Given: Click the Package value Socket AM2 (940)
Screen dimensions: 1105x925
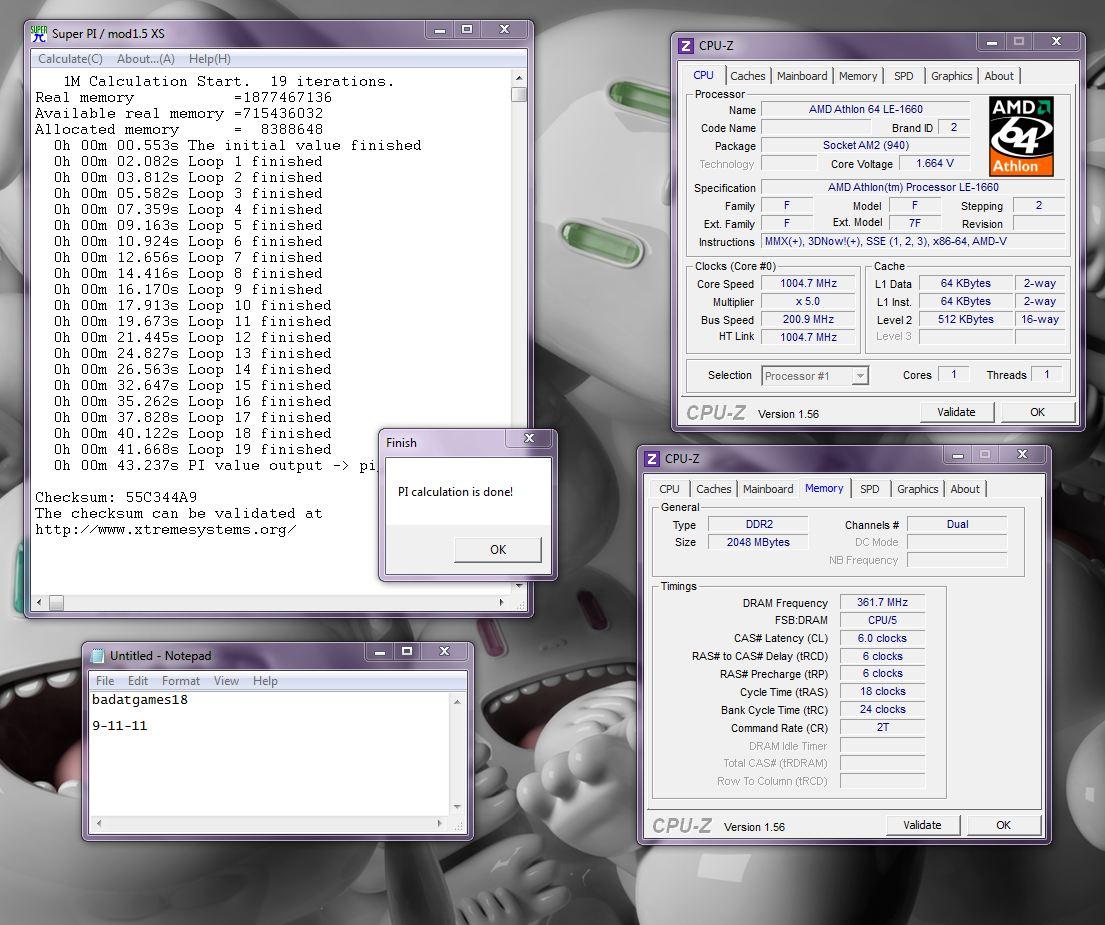Looking at the screenshot, I should (x=865, y=145).
